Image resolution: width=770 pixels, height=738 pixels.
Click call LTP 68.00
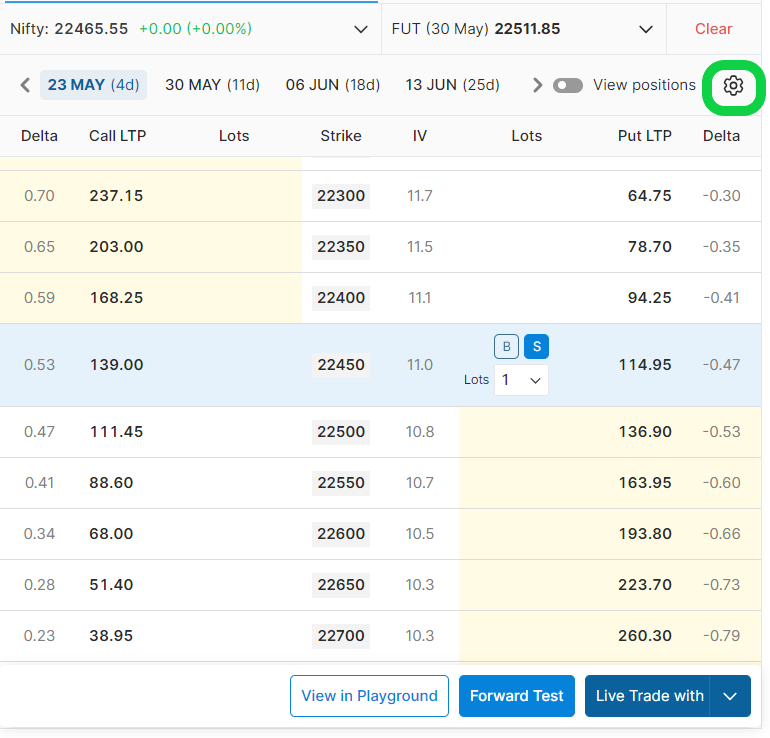tap(111, 534)
